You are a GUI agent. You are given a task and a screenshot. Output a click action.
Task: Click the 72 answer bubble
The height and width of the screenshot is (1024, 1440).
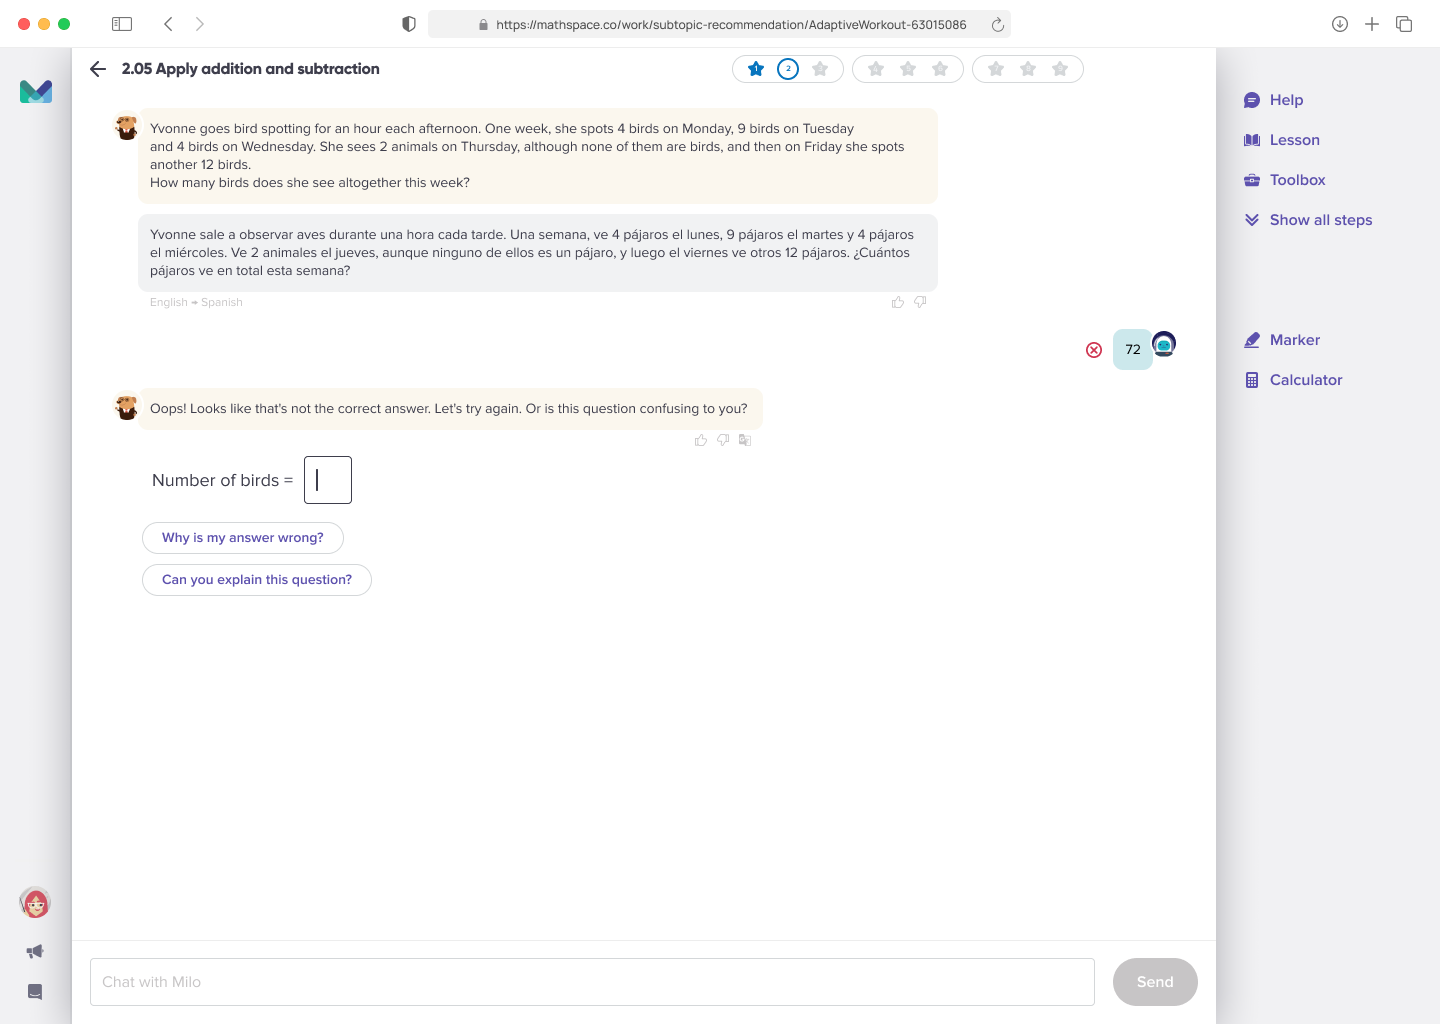1133,350
